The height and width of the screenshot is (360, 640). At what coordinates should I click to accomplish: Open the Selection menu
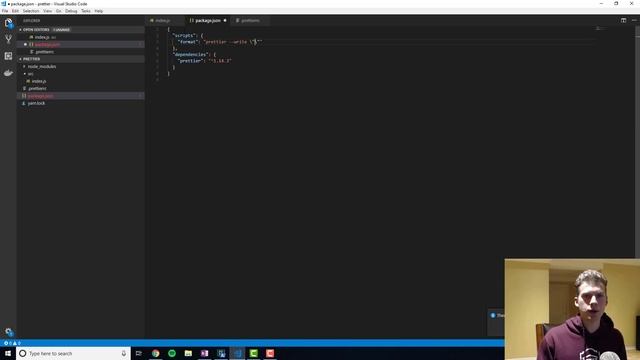31,11
